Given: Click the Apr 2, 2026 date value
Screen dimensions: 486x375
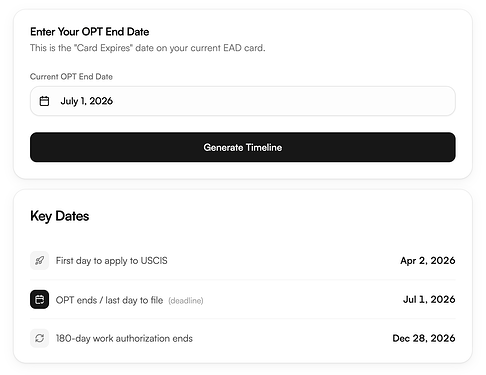Looking at the screenshot, I should 428,260.
